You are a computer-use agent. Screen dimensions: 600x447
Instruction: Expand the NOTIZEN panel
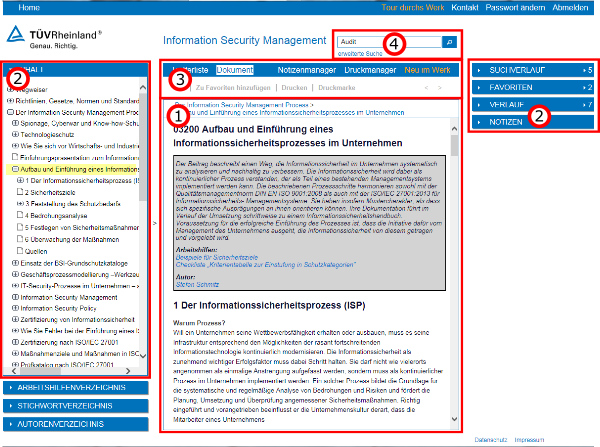533,122
